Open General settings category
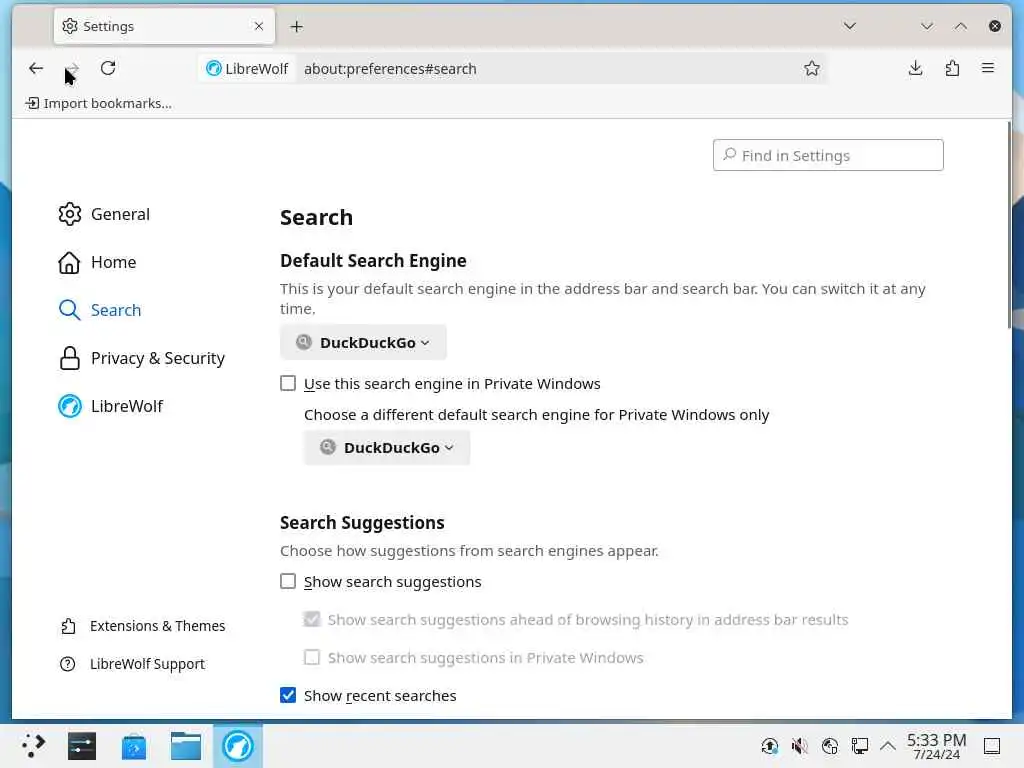The height and width of the screenshot is (768, 1024). pyautogui.click(x=104, y=214)
